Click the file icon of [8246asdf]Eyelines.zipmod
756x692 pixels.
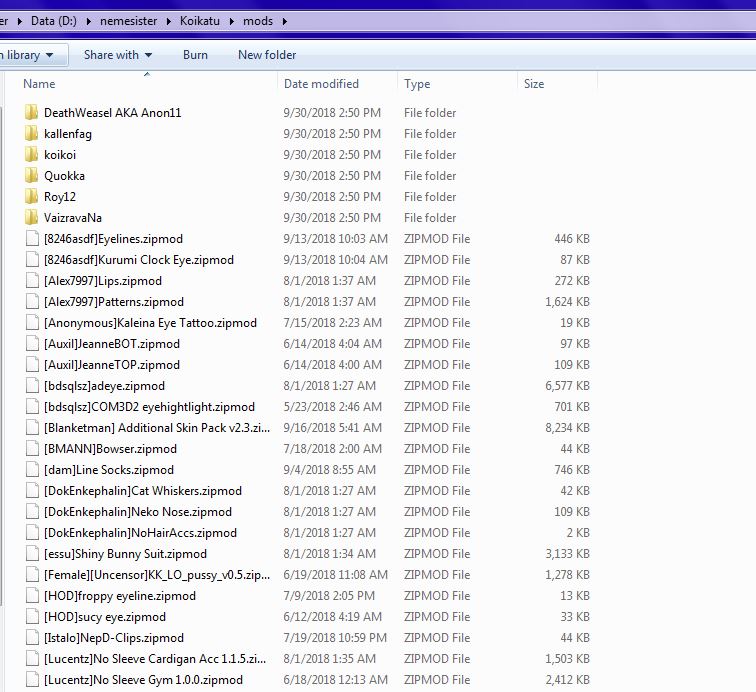(32, 239)
